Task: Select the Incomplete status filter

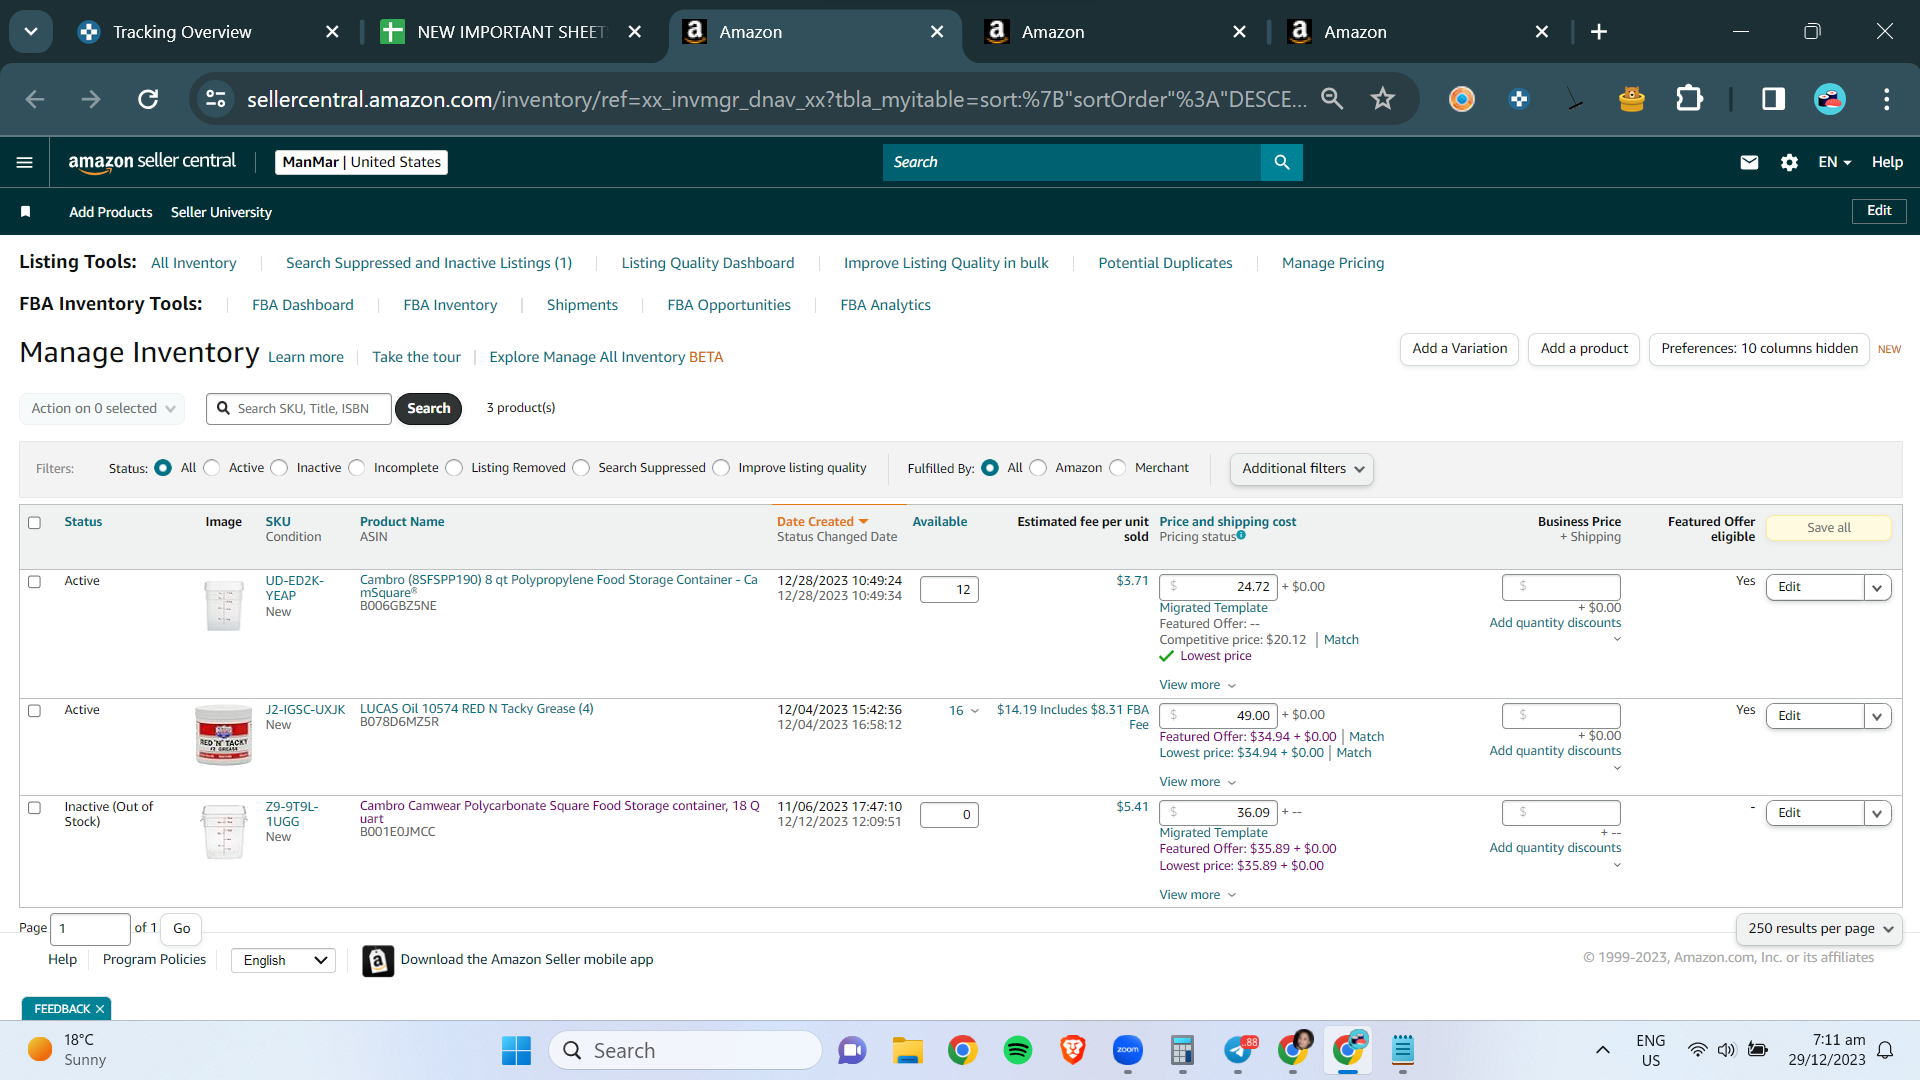Action: (x=357, y=468)
